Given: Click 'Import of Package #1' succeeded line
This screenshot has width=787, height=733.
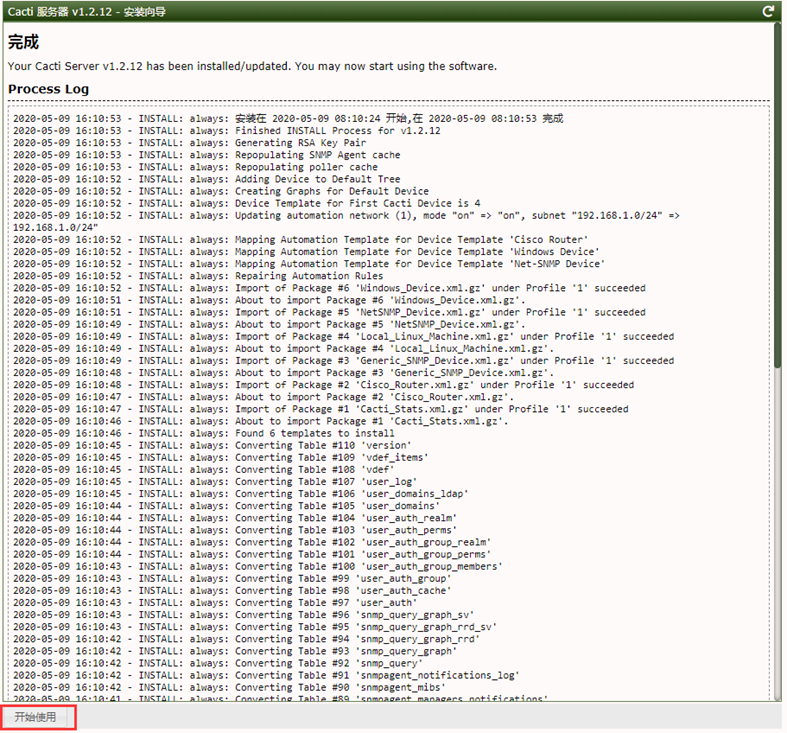Looking at the screenshot, I should click(x=321, y=409).
